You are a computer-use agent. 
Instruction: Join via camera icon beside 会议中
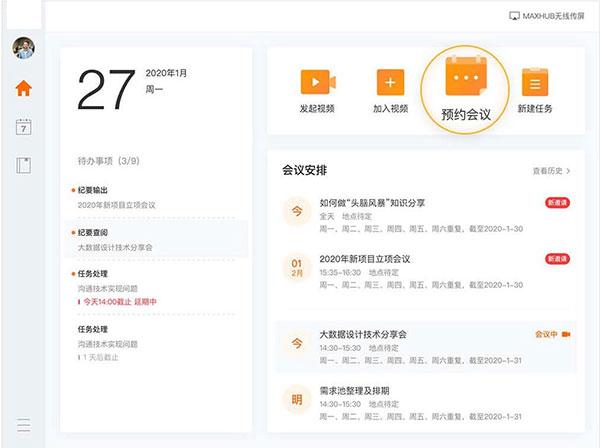(566, 334)
